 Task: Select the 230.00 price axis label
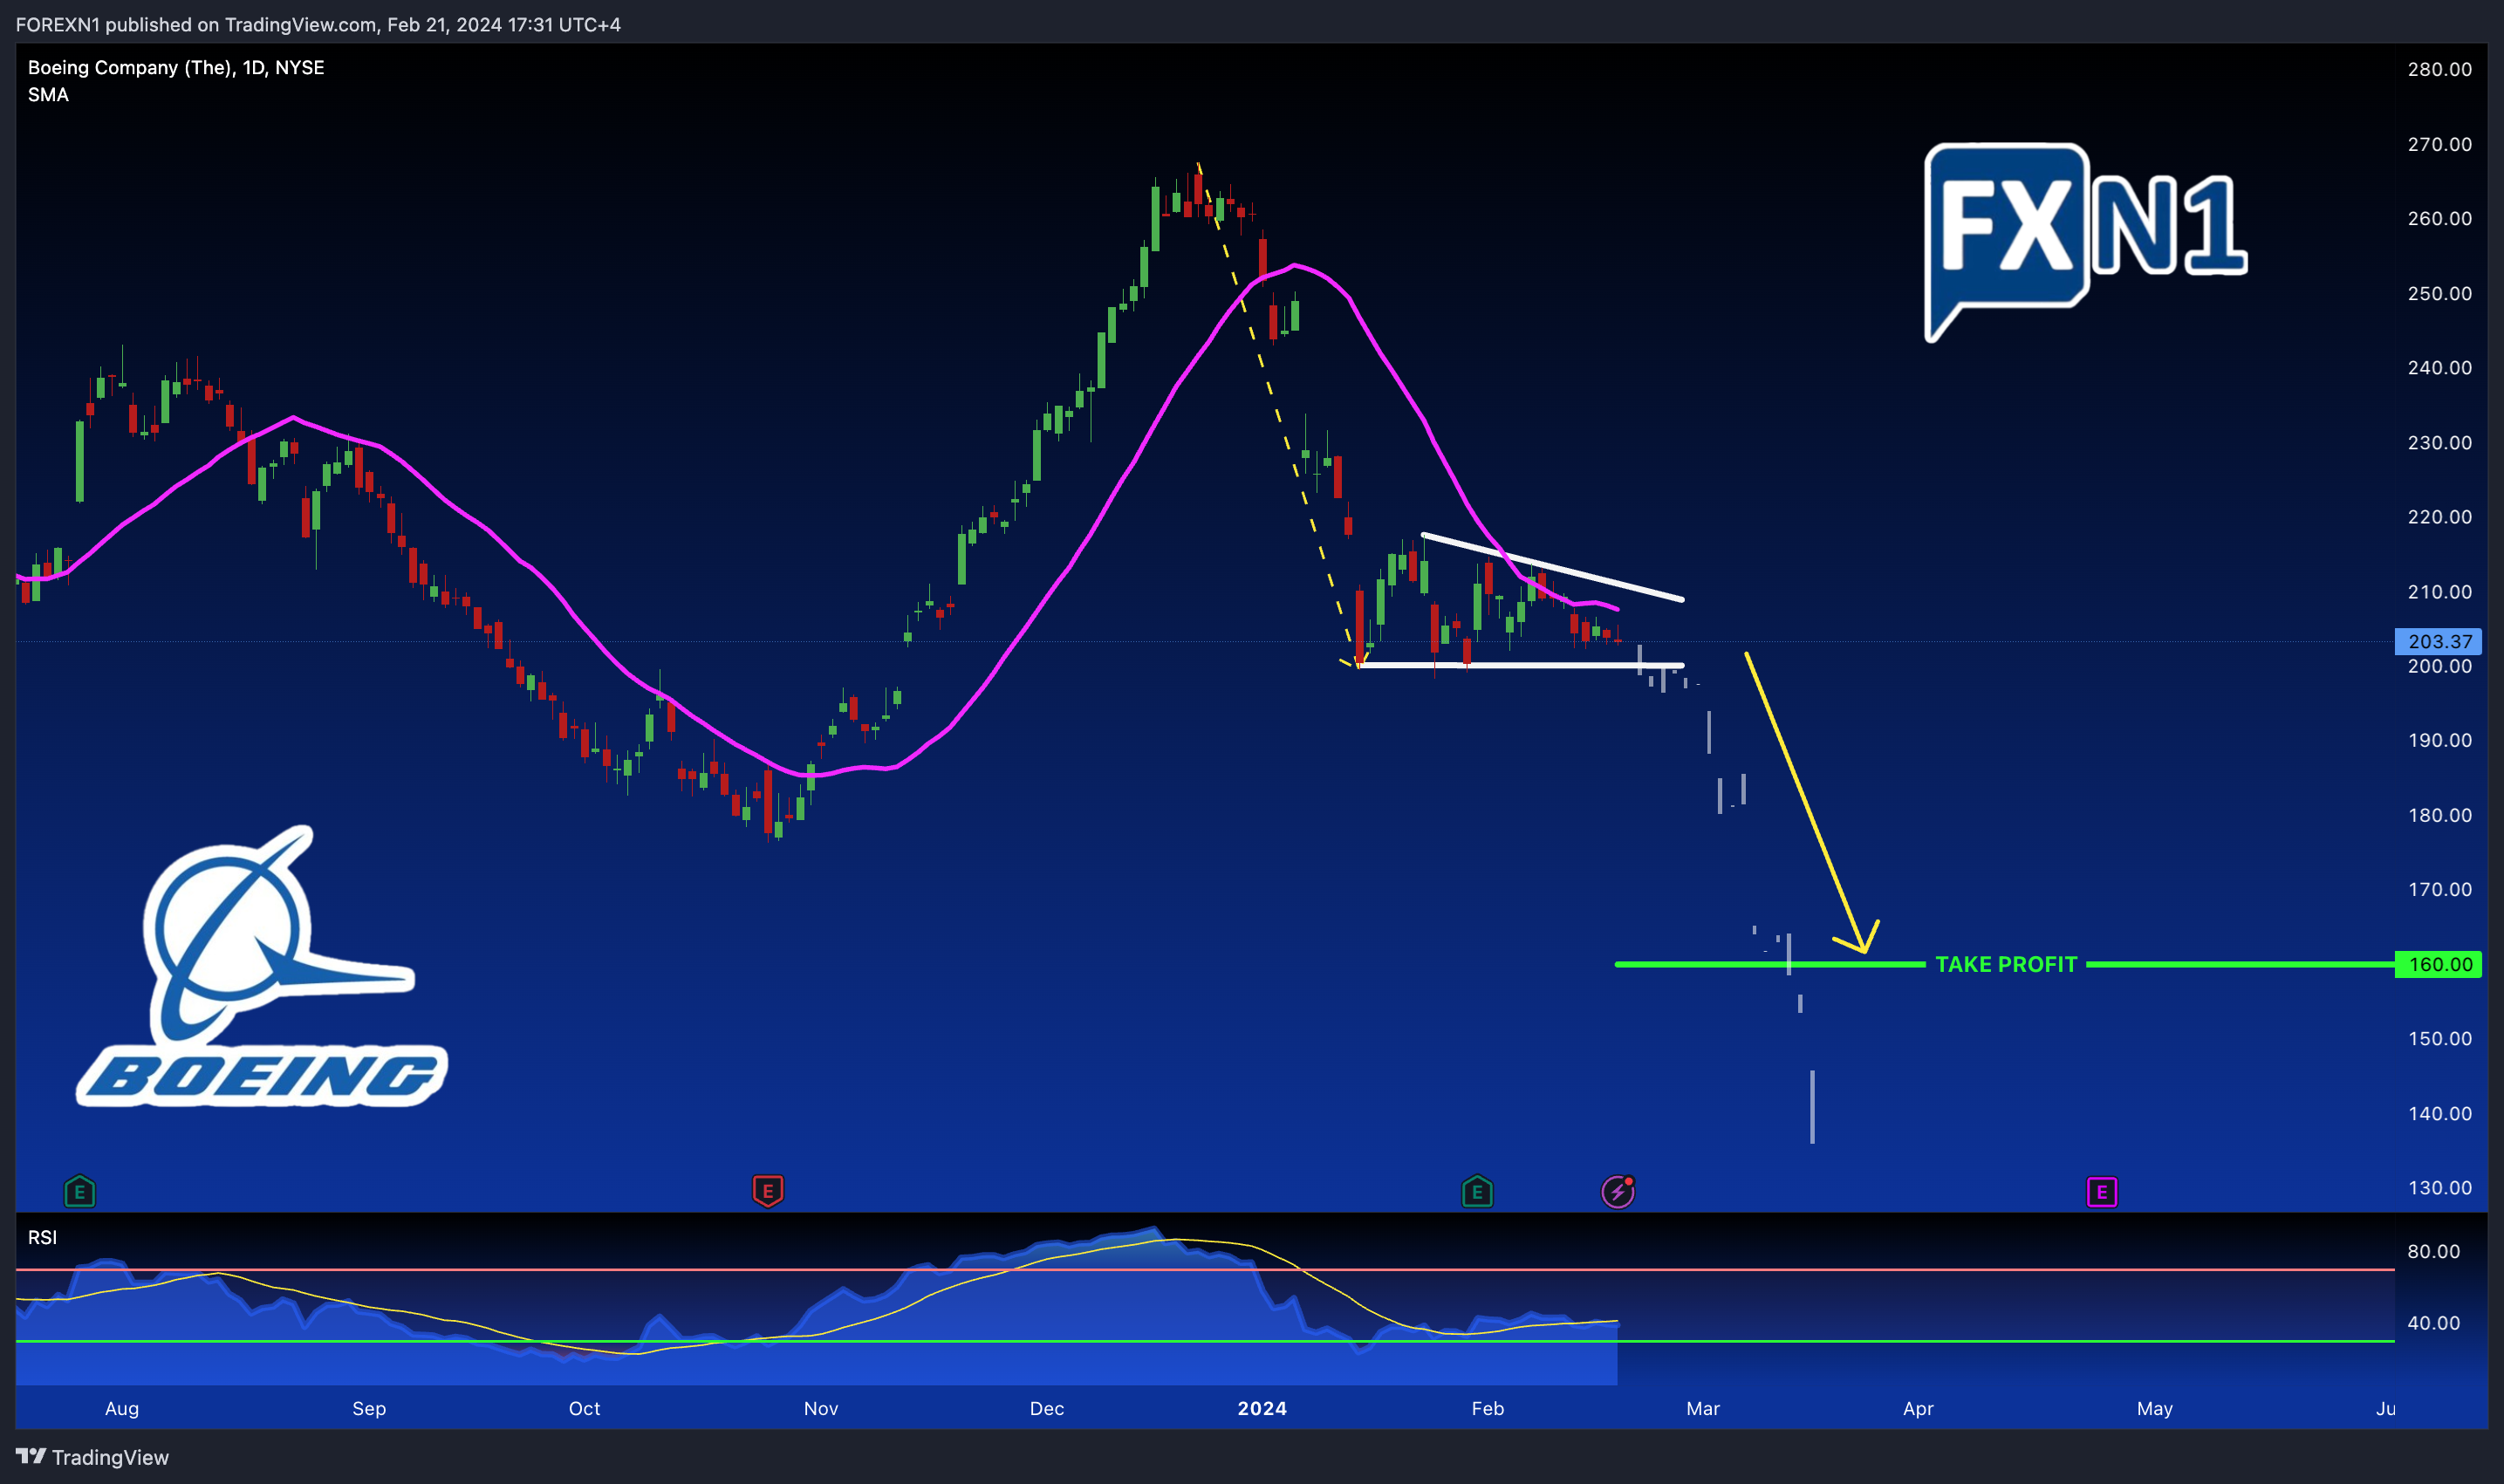coord(2440,442)
